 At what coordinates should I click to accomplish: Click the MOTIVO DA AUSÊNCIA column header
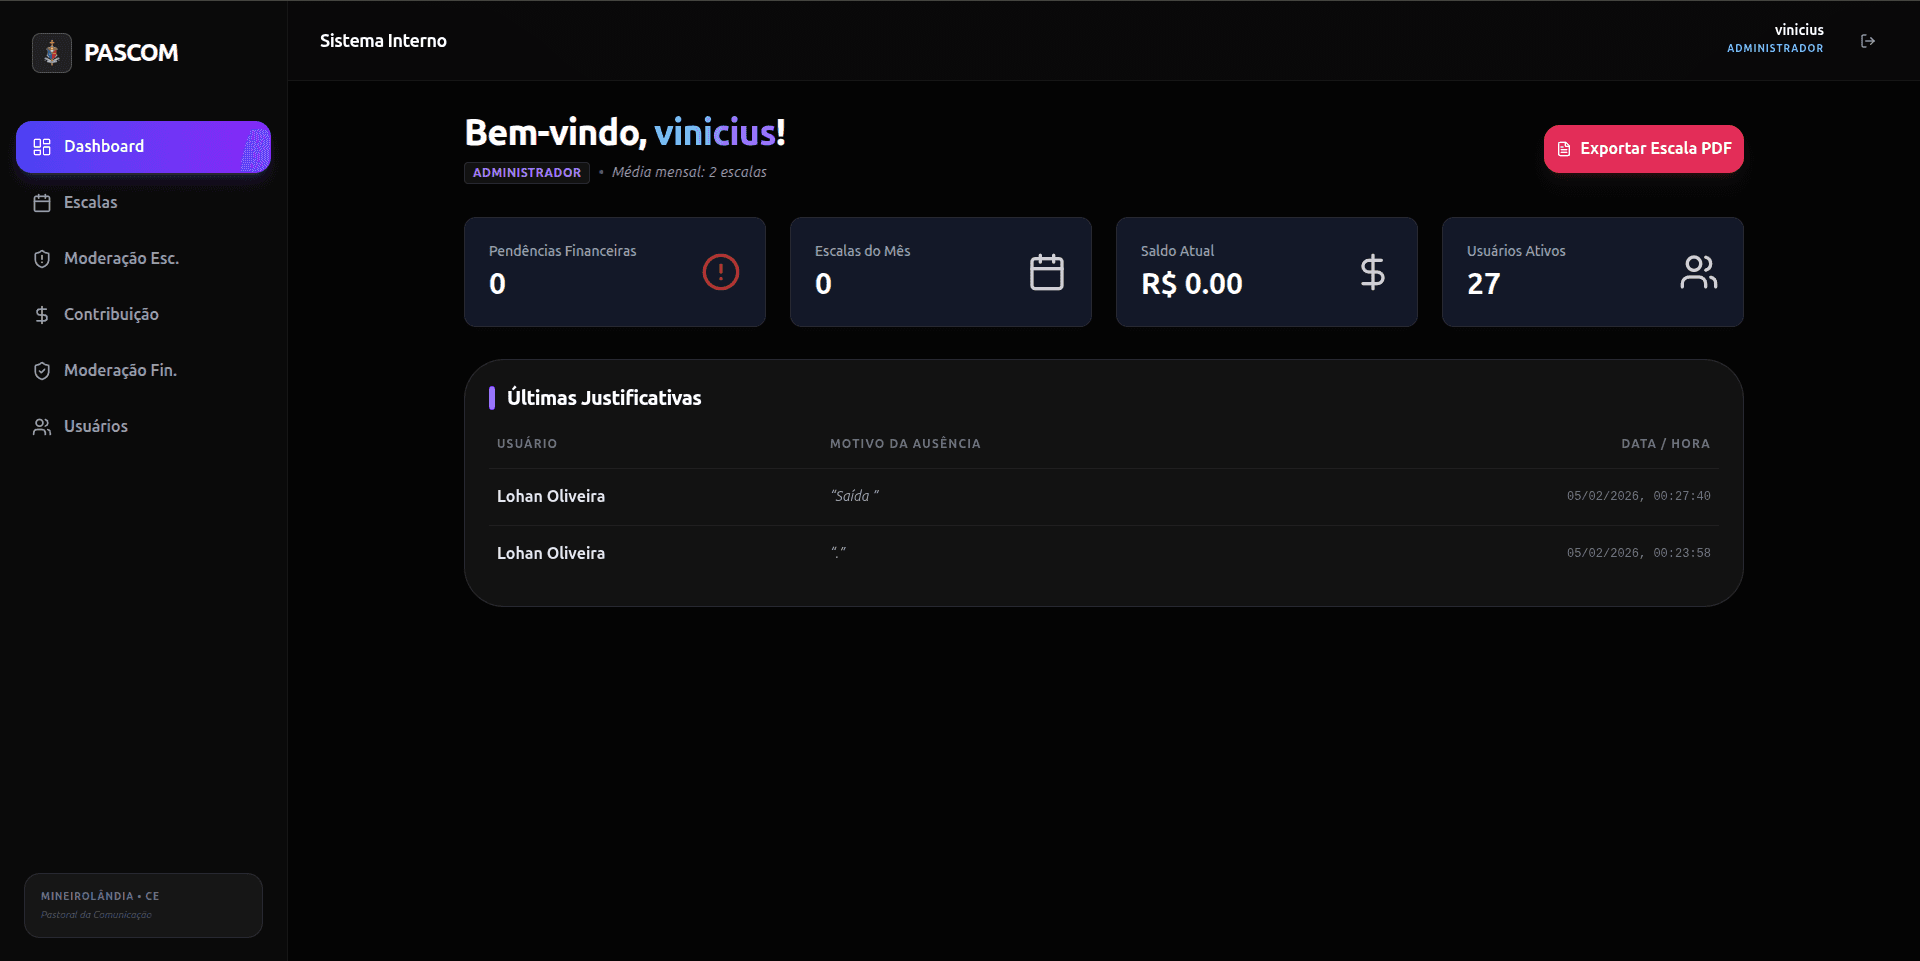(905, 444)
